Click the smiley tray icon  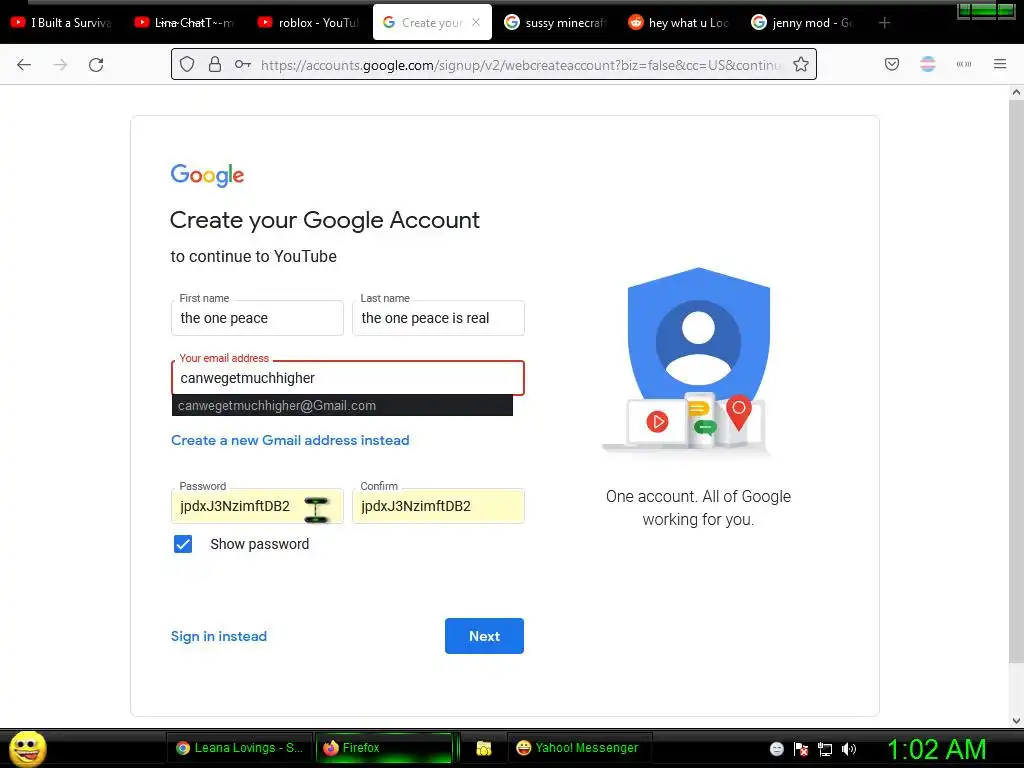point(776,749)
